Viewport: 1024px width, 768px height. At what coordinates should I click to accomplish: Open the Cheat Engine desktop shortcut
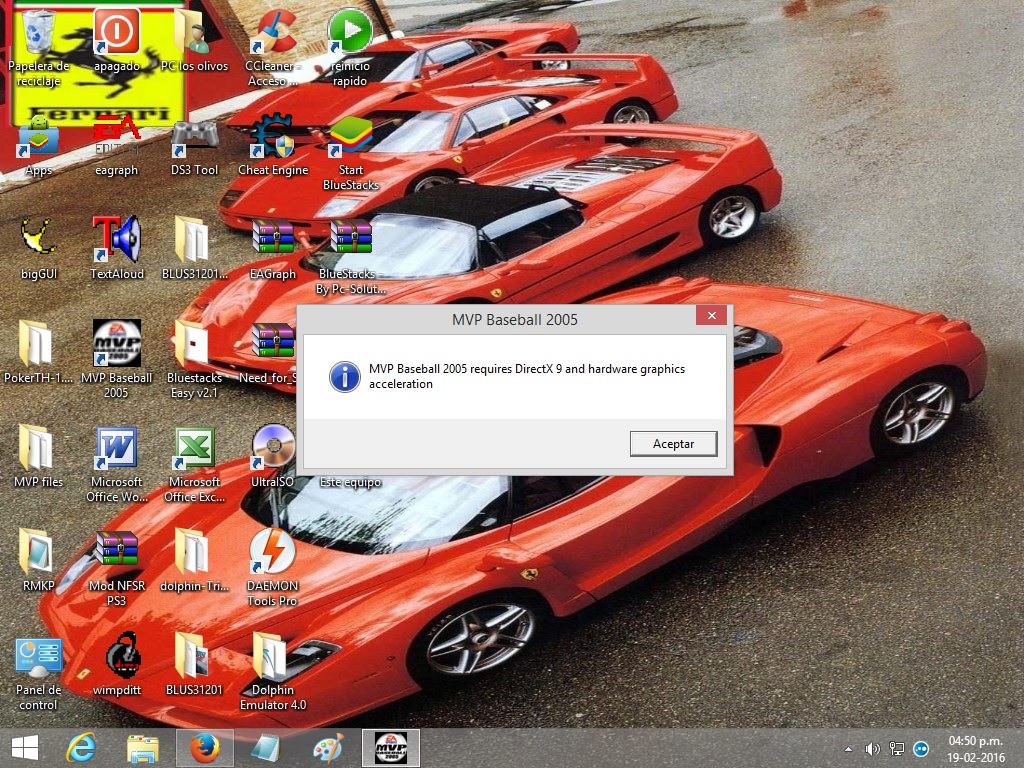pyautogui.click(x=272, y=138)
